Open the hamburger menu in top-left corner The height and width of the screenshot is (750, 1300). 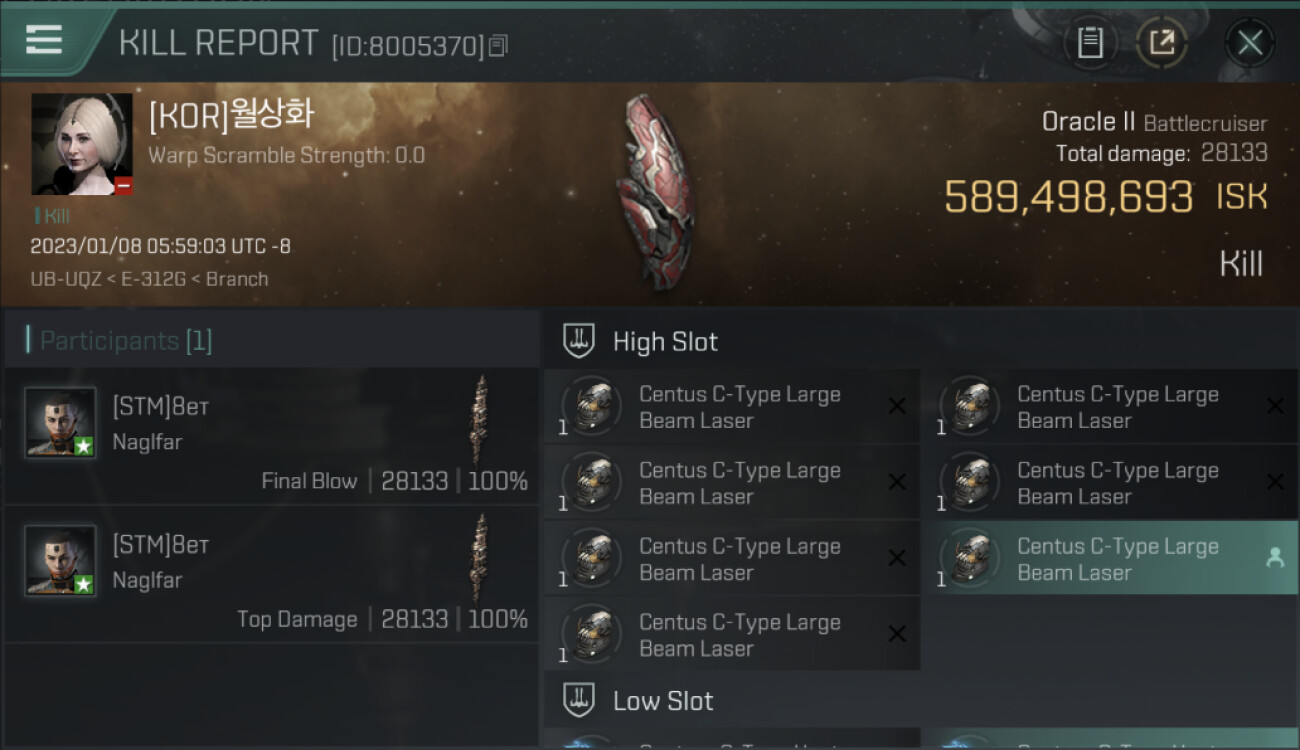44,40
